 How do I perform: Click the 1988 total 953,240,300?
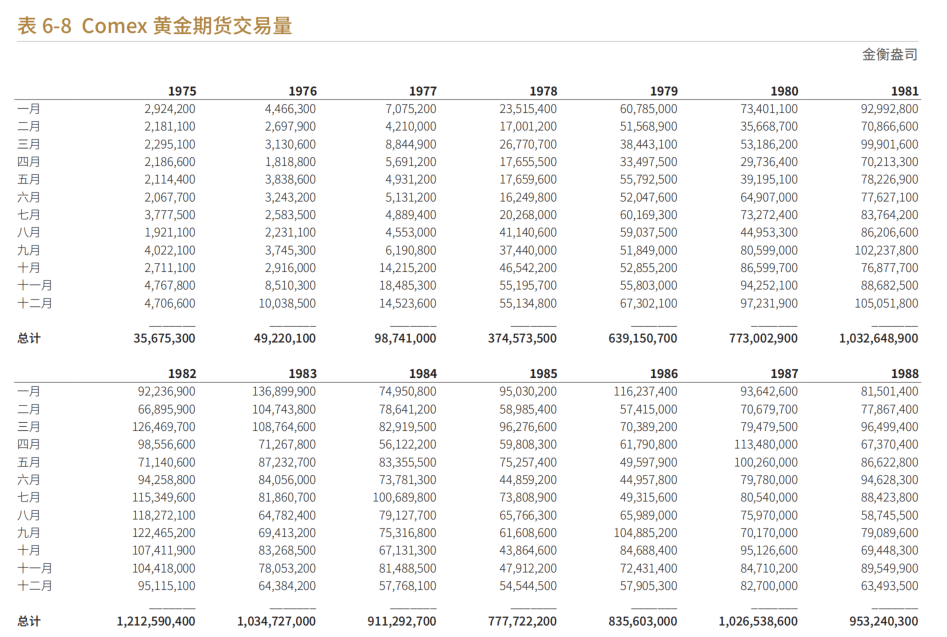click(x=884, y=621)
